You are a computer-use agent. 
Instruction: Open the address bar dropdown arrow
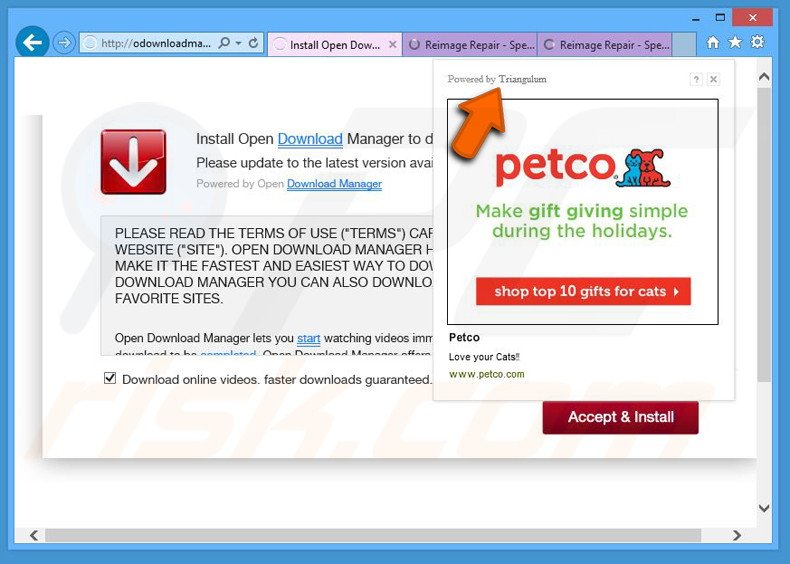pos(238,43)
